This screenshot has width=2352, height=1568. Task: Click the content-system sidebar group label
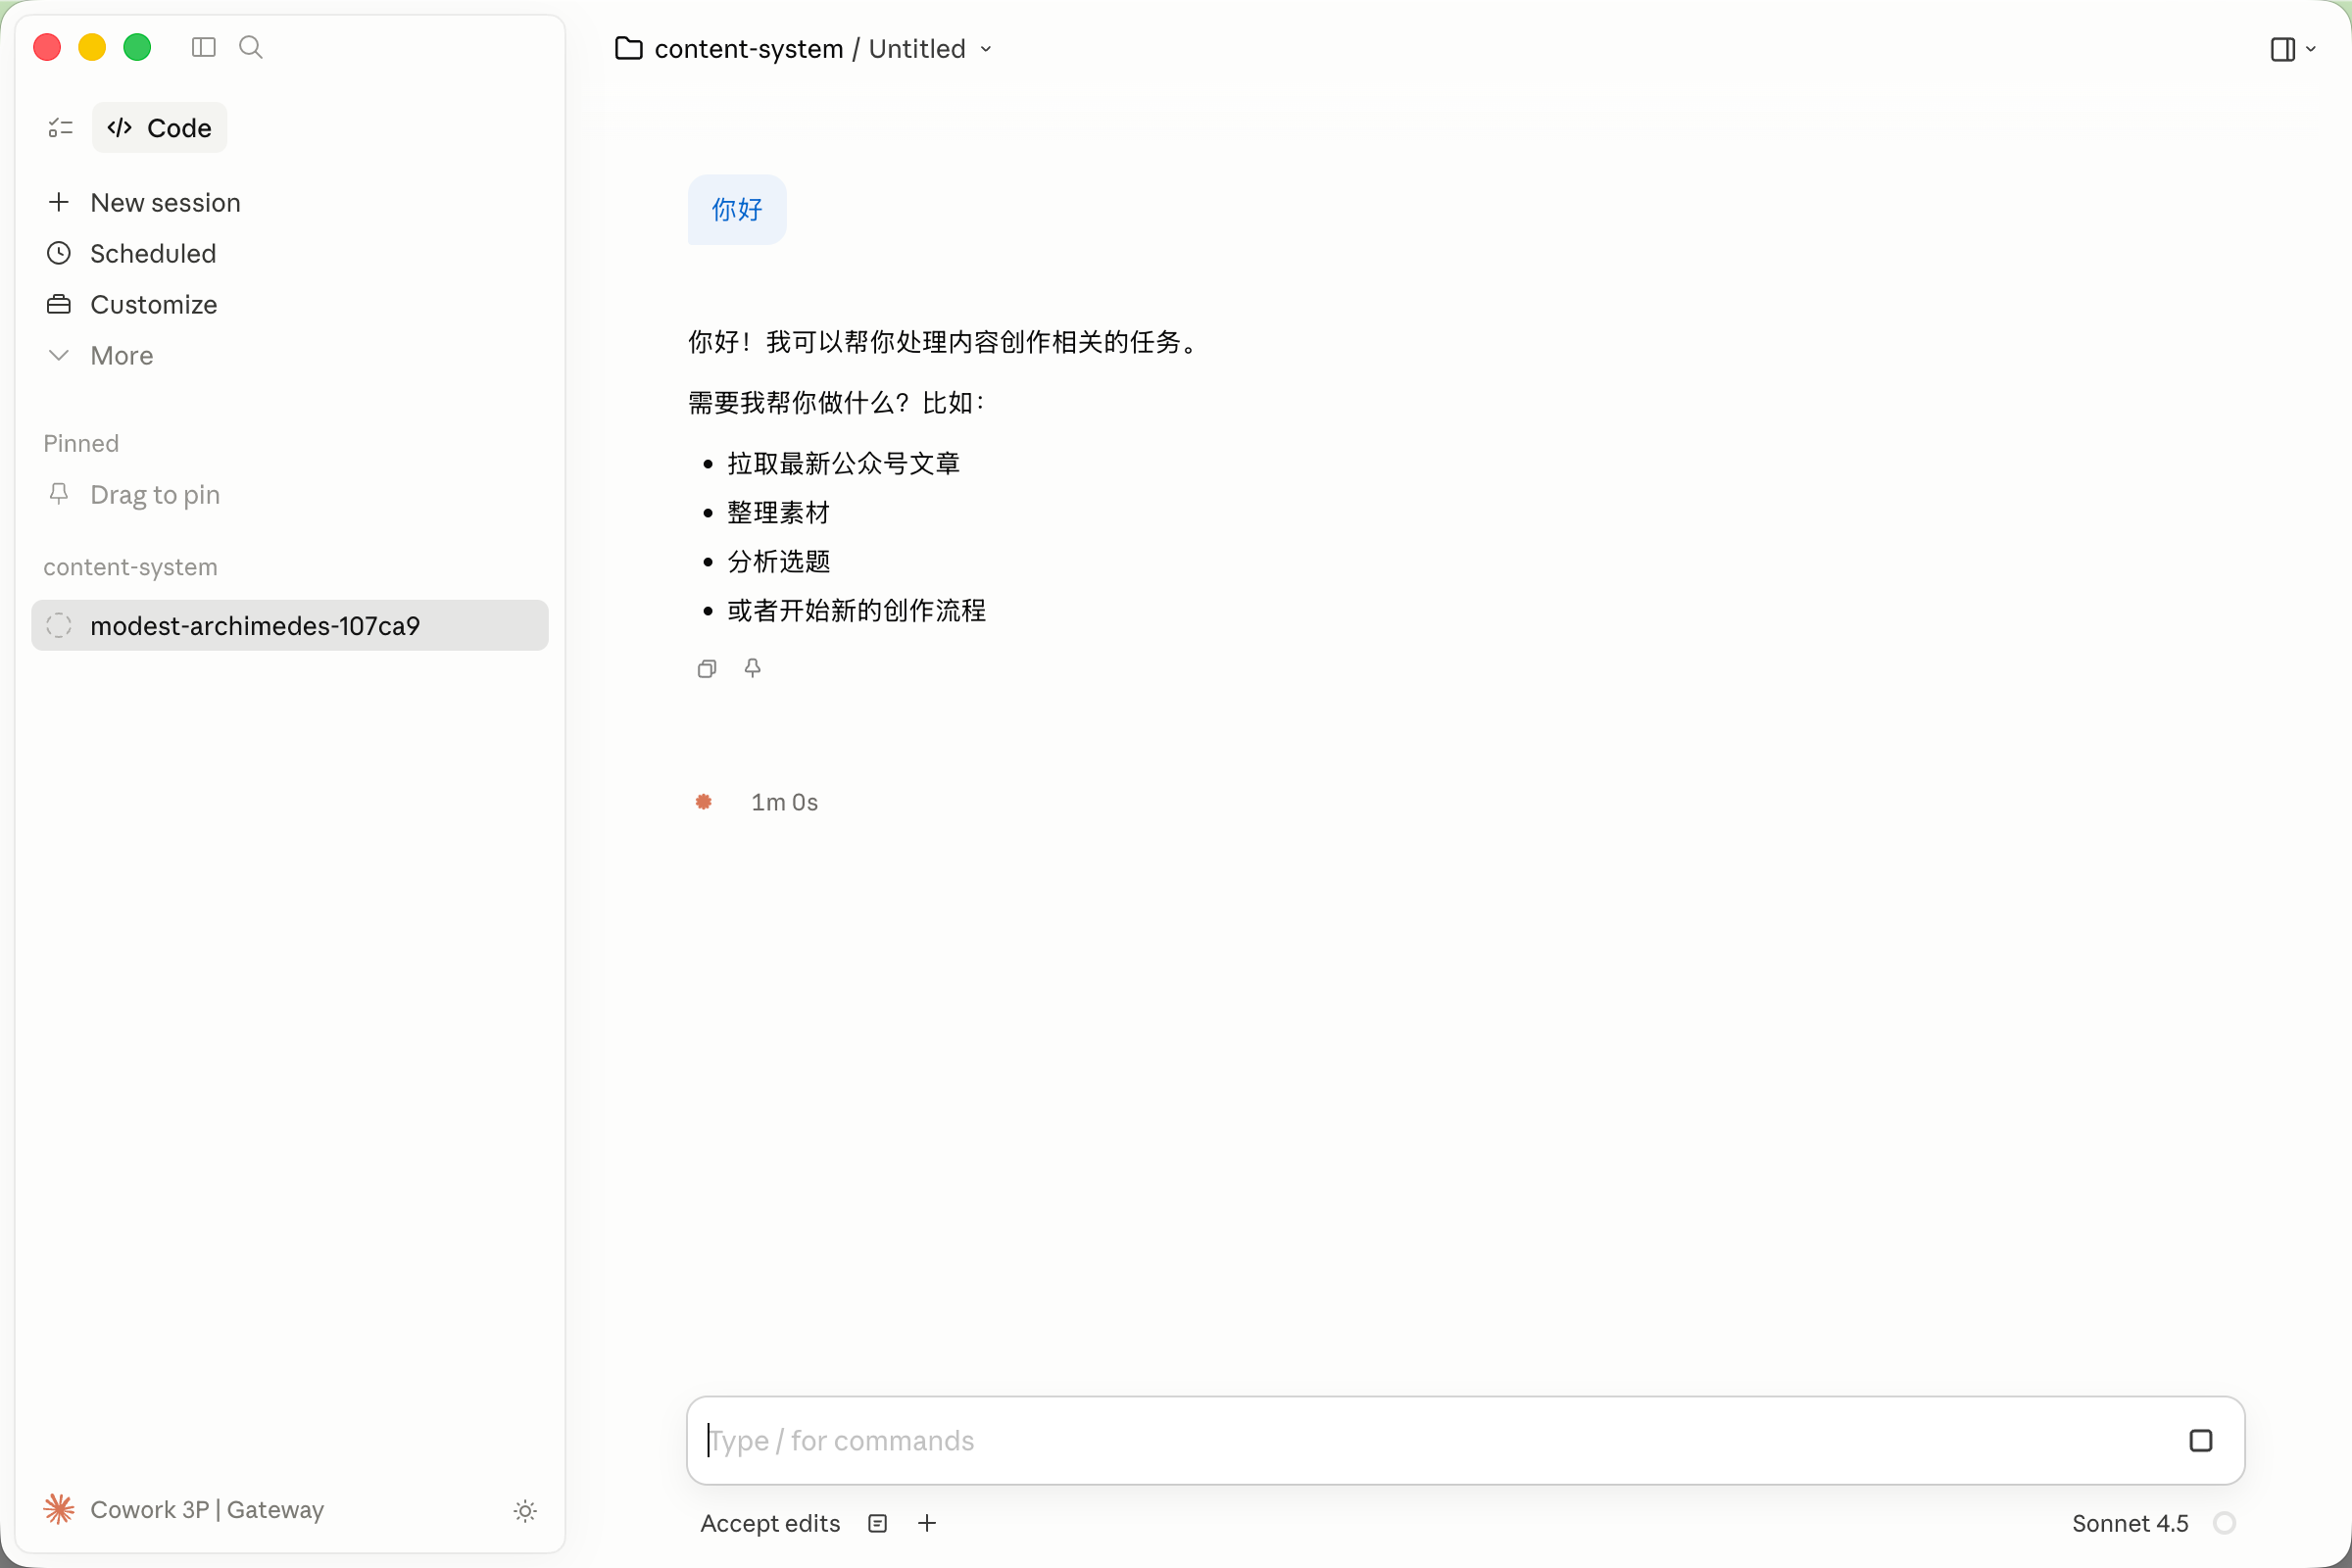click(130, 567)
